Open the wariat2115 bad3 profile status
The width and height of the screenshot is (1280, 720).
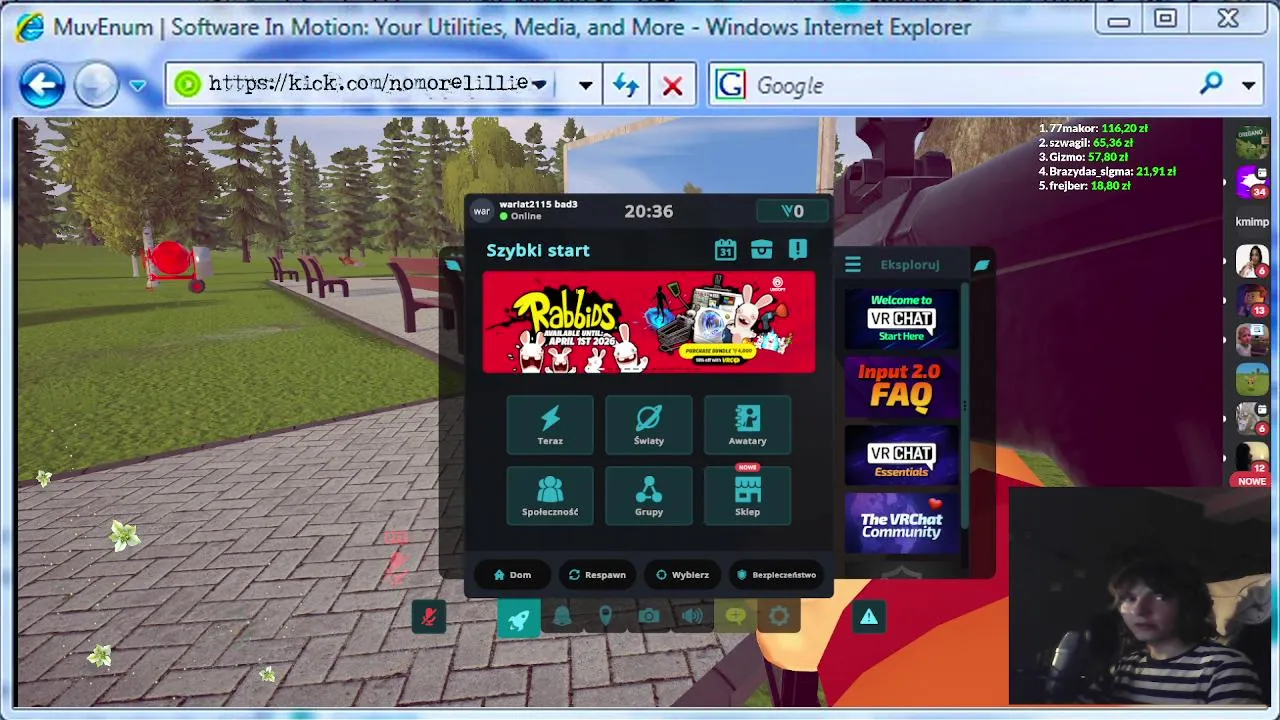pos(525,210)
